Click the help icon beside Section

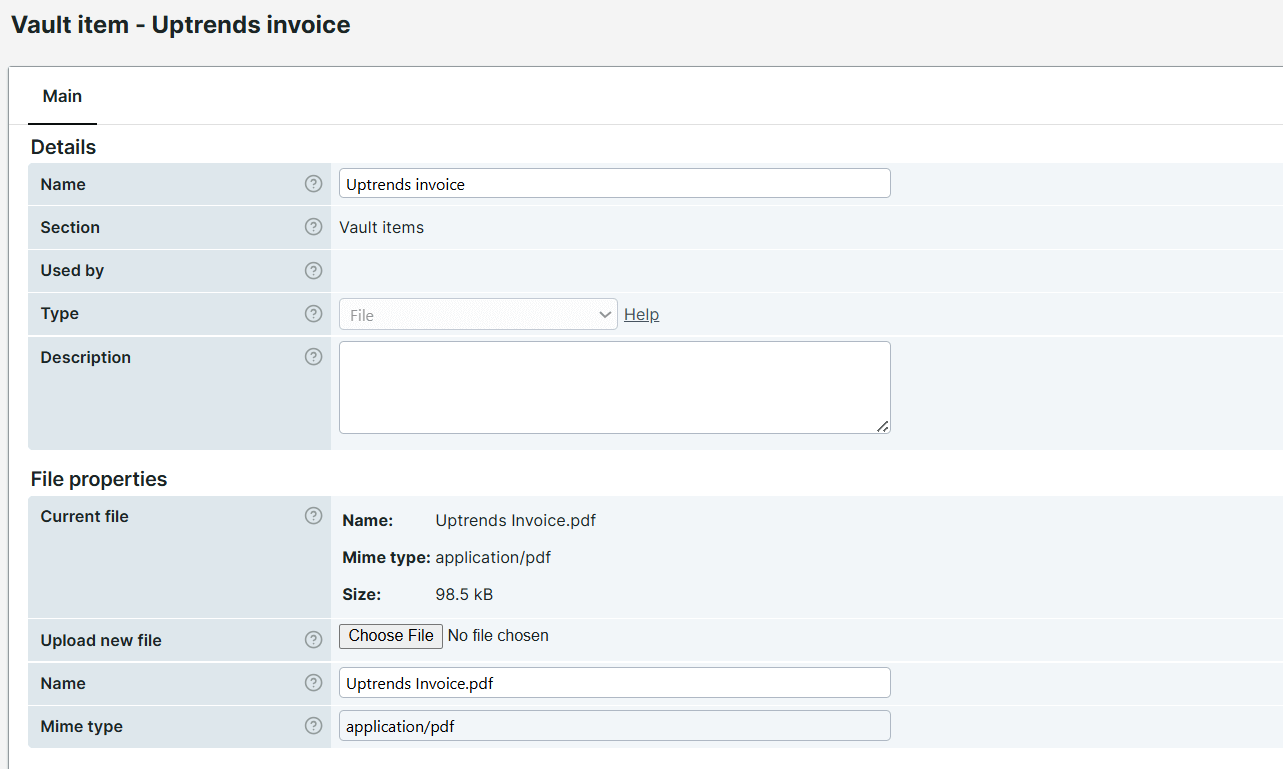click(x=314, y=227)
